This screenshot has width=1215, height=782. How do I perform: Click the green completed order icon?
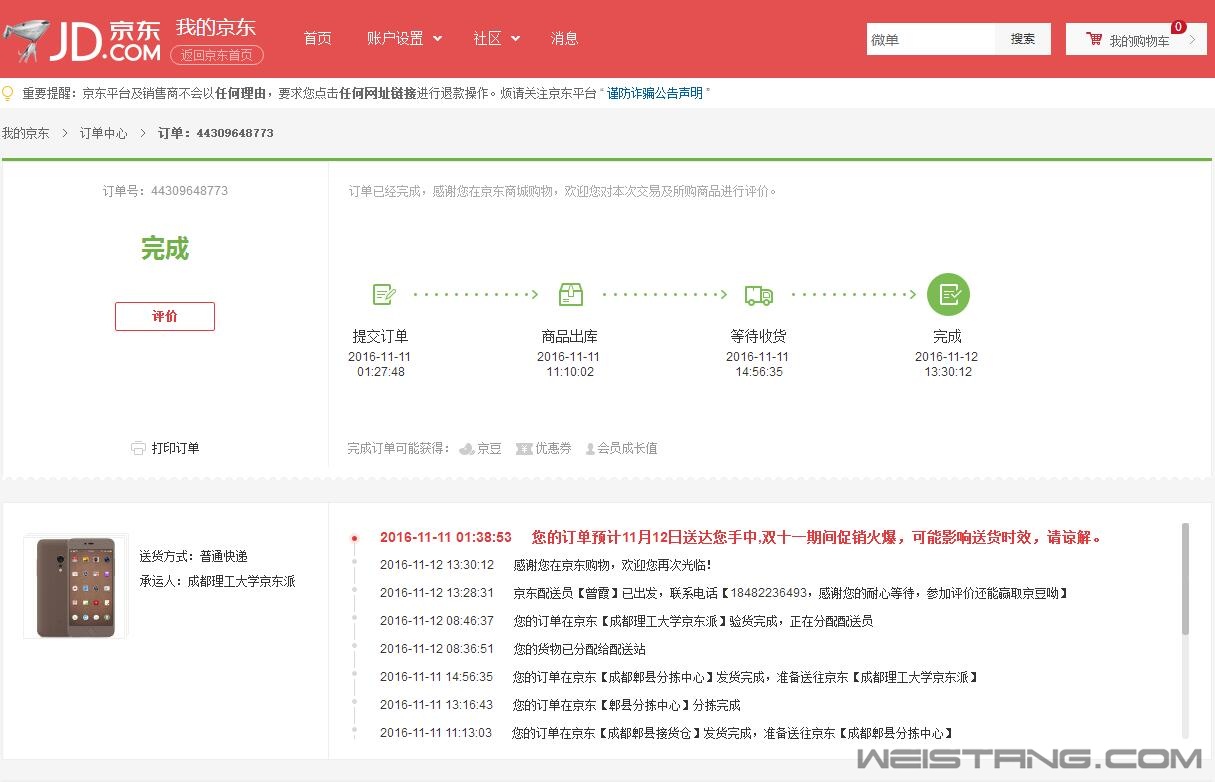(948, 294)
